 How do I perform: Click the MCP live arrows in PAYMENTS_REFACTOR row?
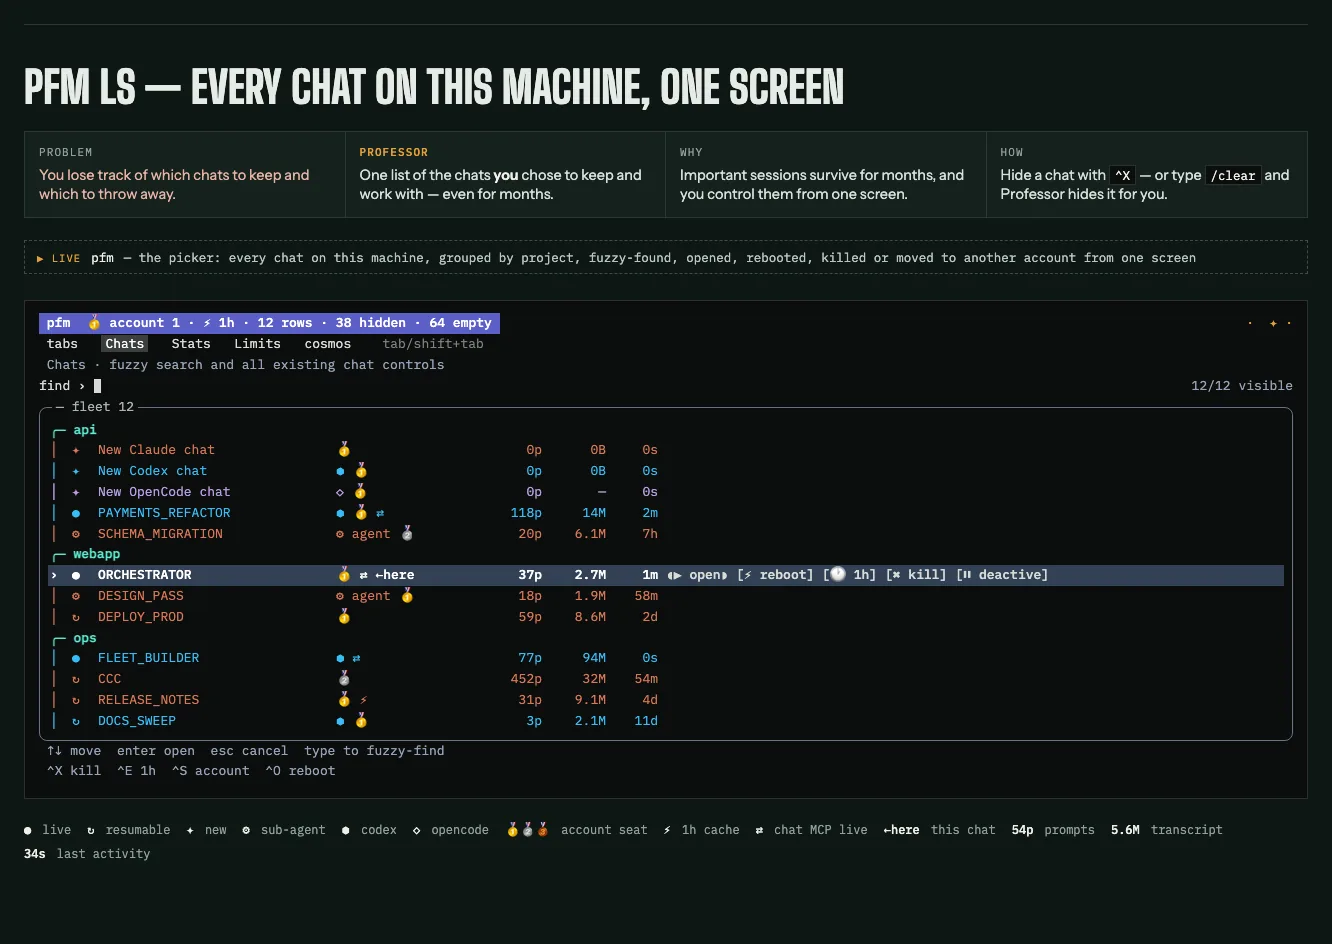(x=380, y=513)
